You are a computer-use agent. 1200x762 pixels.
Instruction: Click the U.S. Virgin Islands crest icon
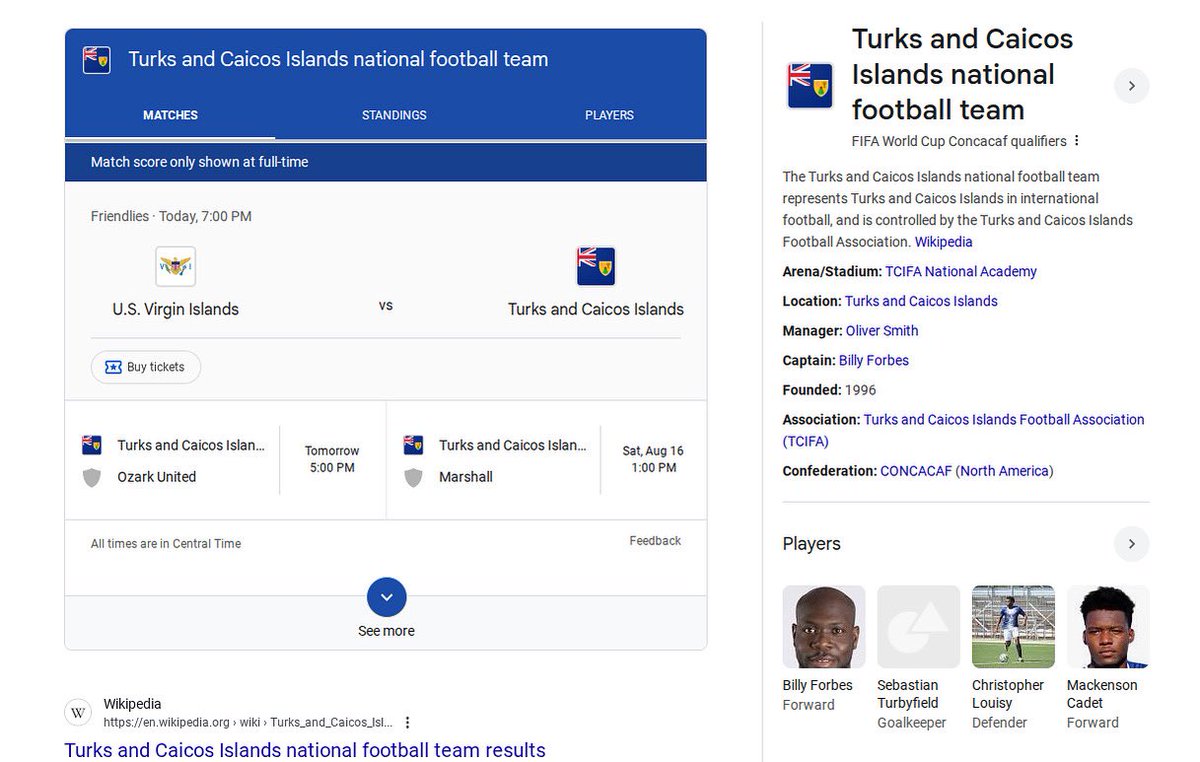tap(176, 267)
